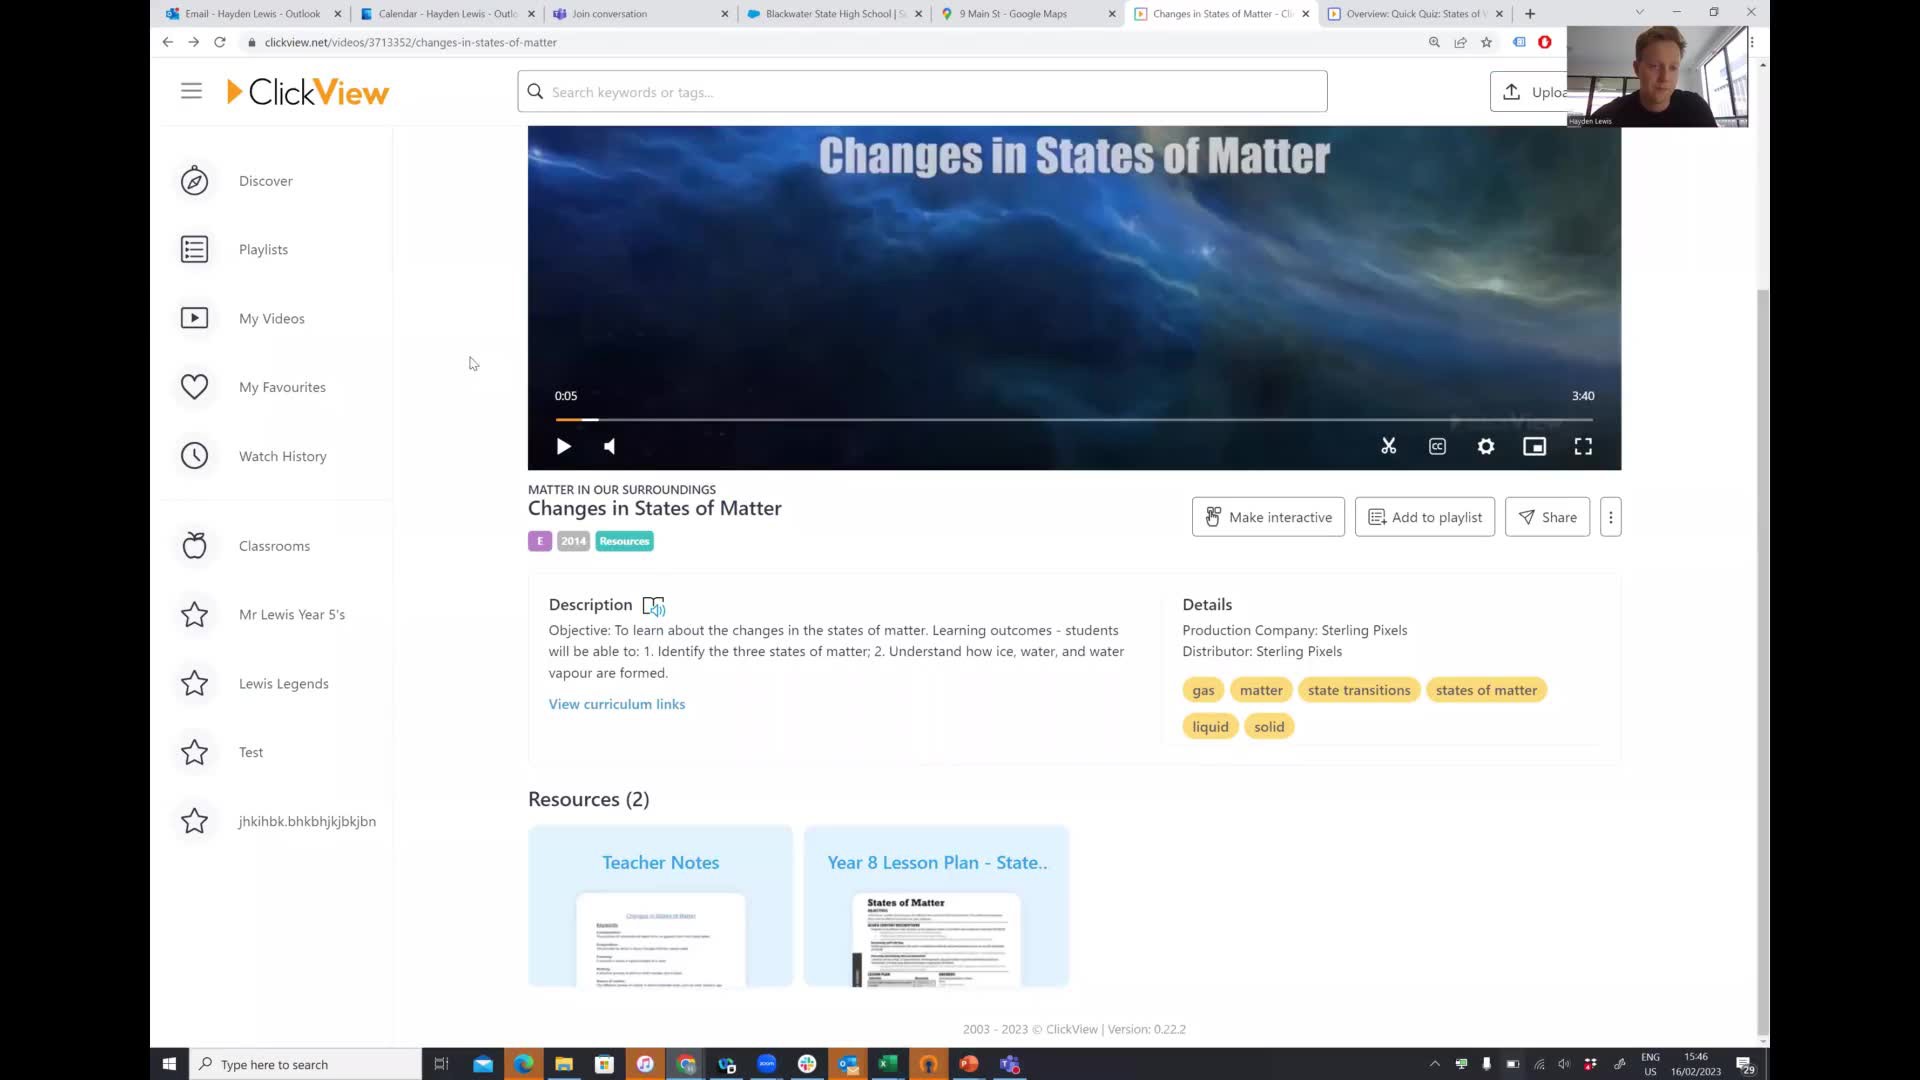Viewport: 1920px width, 1080px height.
Task: Open My Videos
Action: pyautogui.click(x=271, y=318)
